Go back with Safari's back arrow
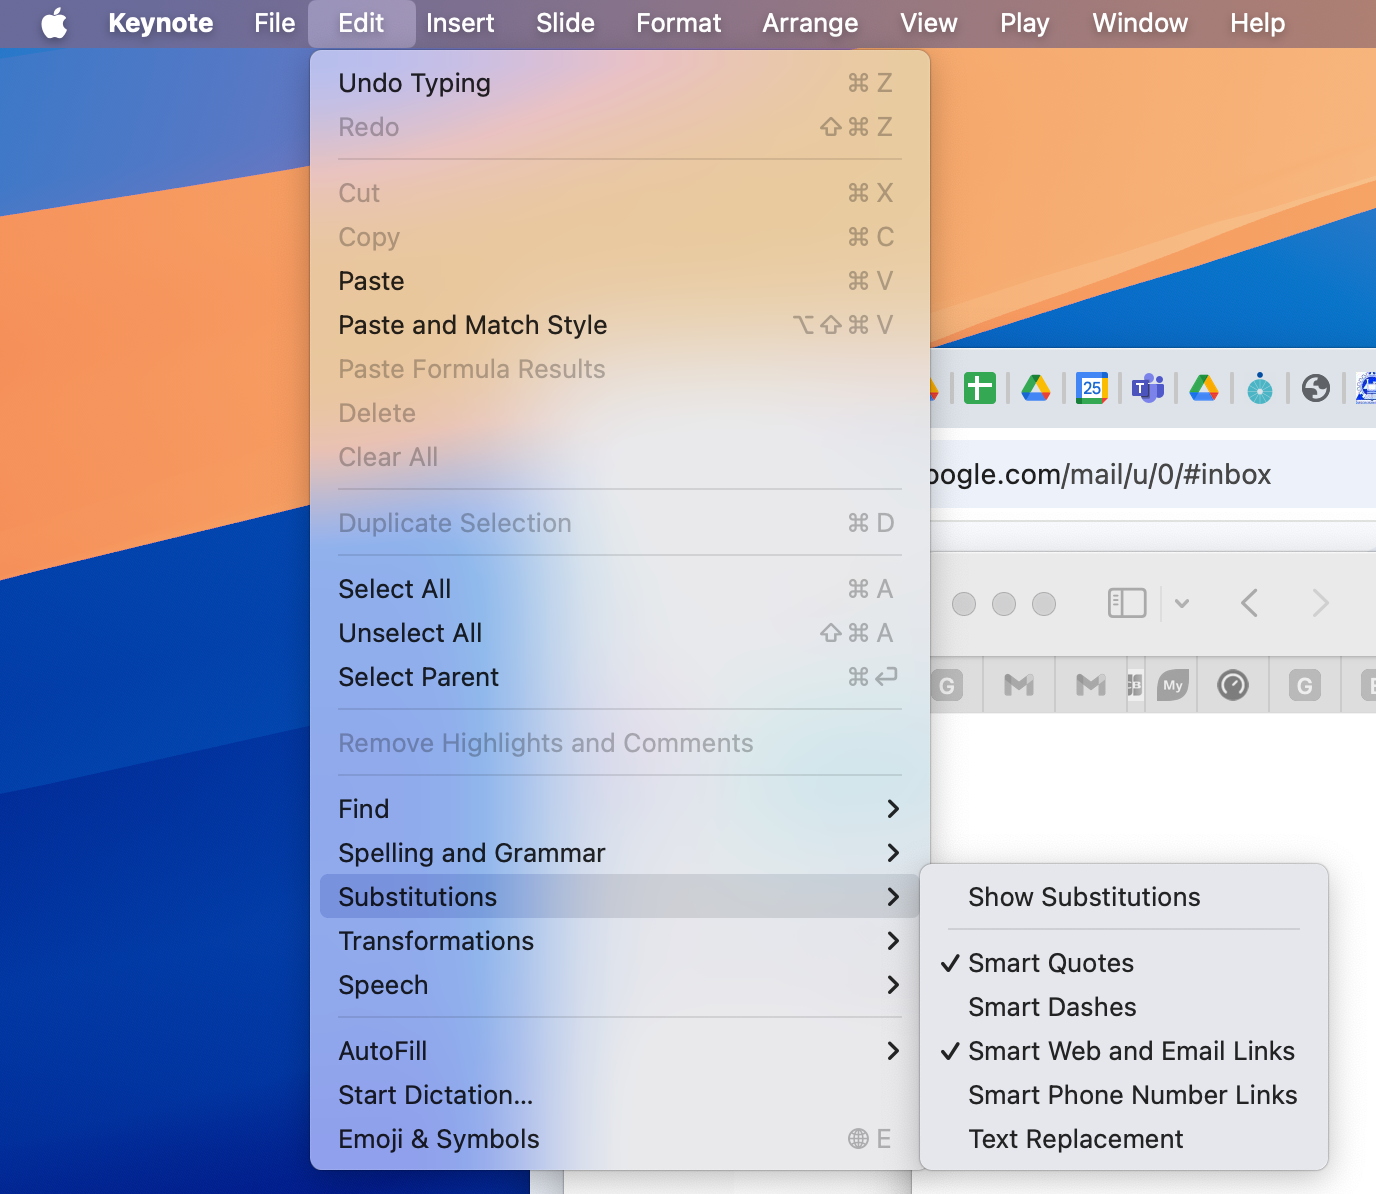The image size is (1376, 1194). (x=1249, y=603)
